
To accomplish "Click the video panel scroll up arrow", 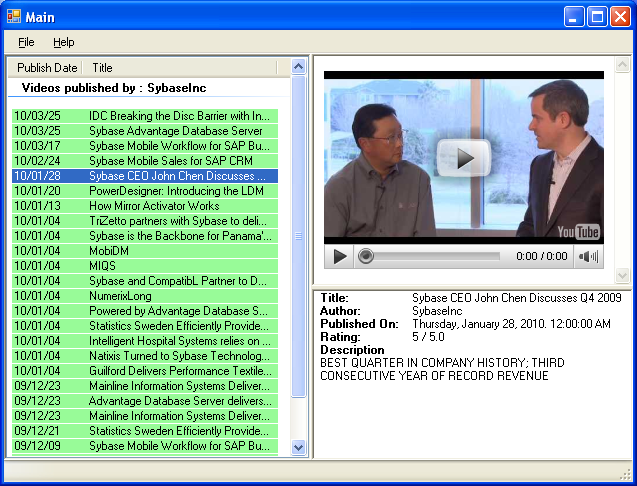I will (622, 65).
